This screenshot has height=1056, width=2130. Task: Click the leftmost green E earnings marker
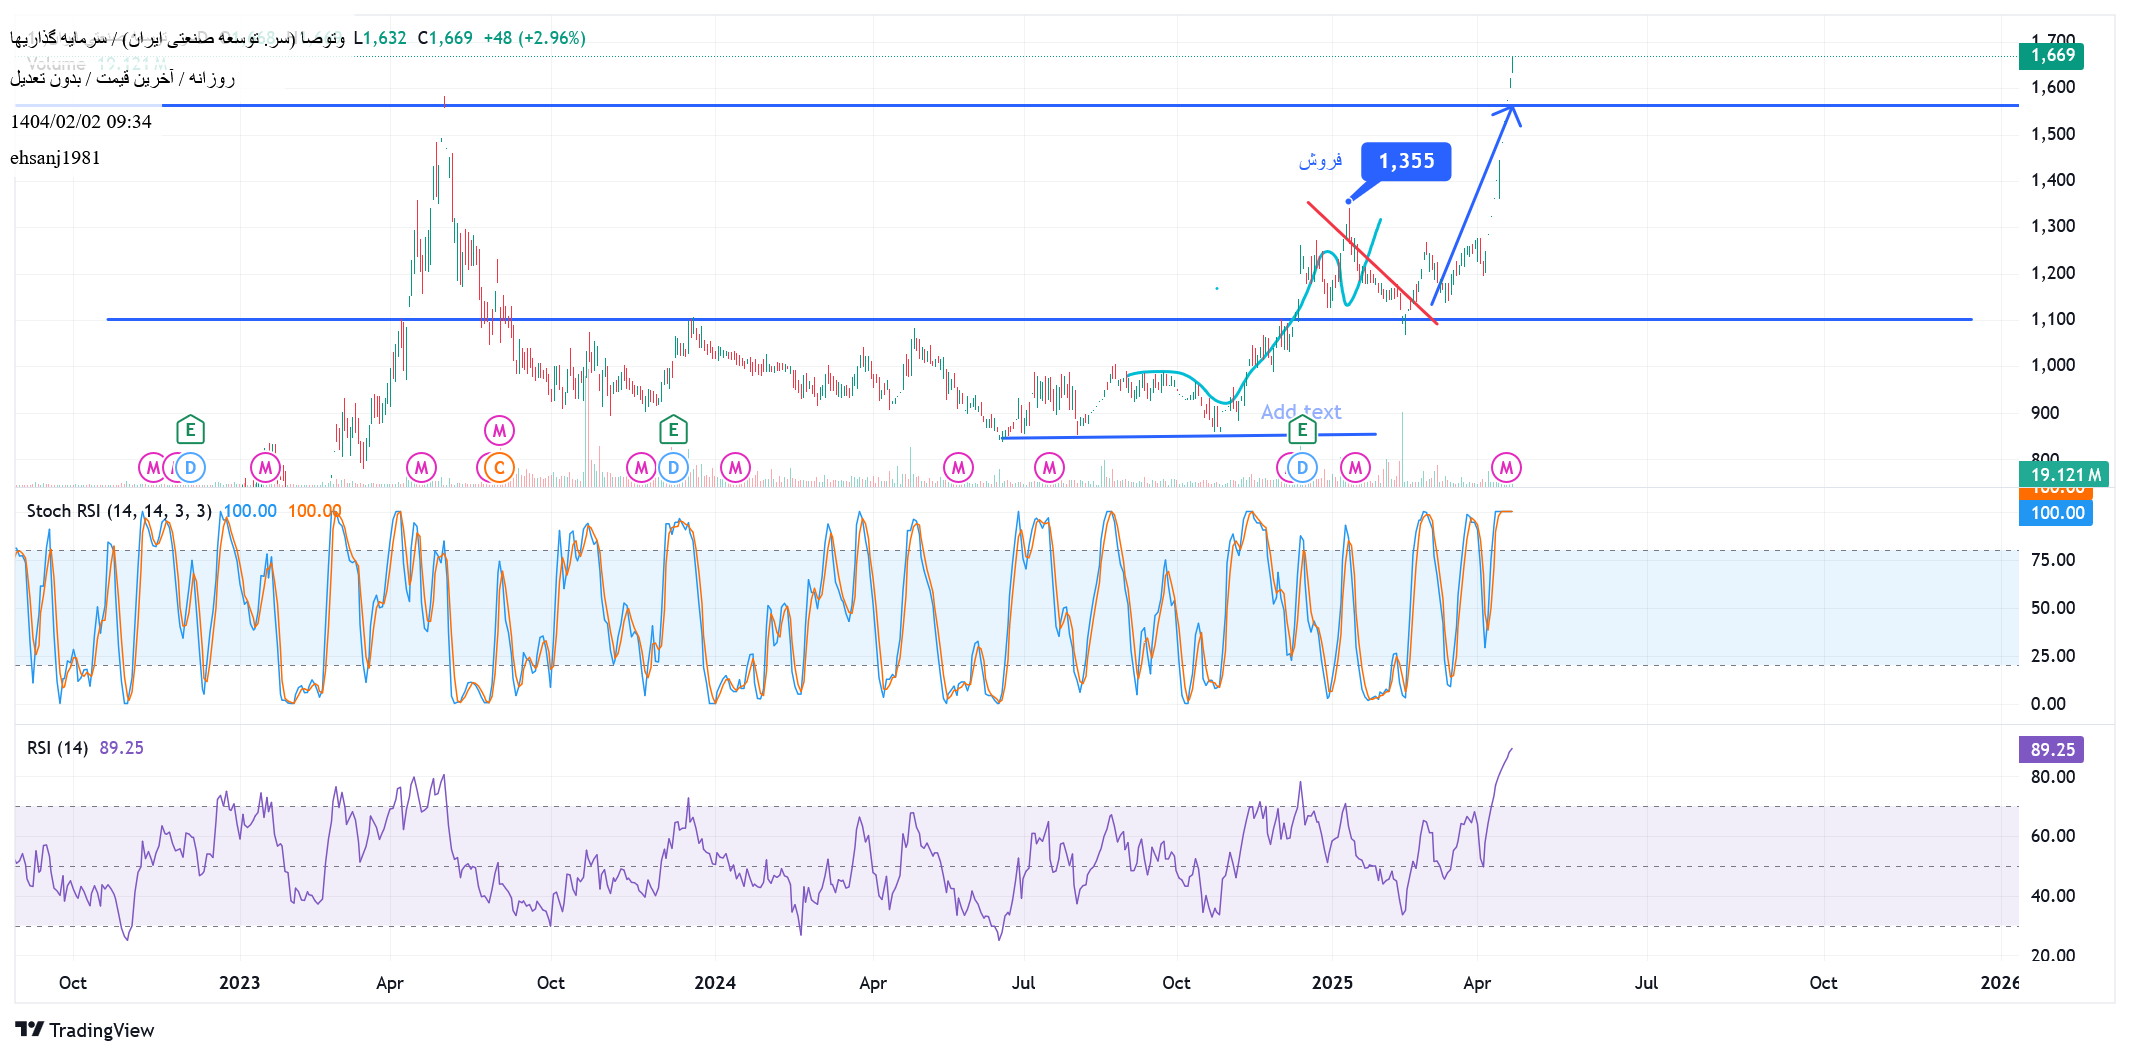(190, 430)
